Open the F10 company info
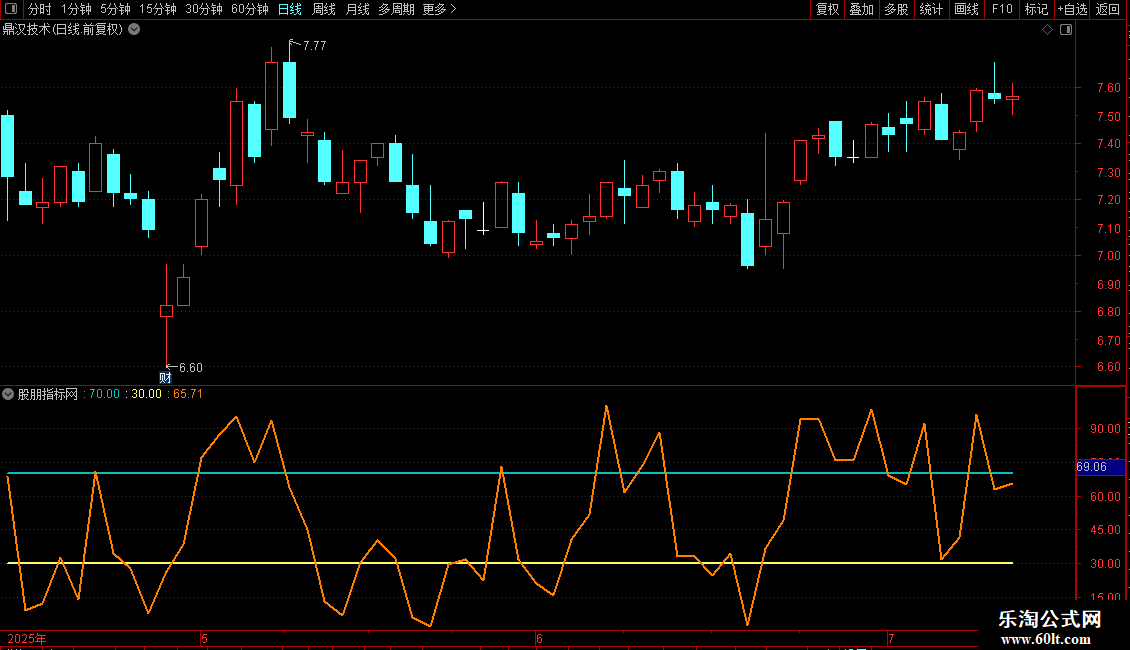 click(x=1002, y=9)
